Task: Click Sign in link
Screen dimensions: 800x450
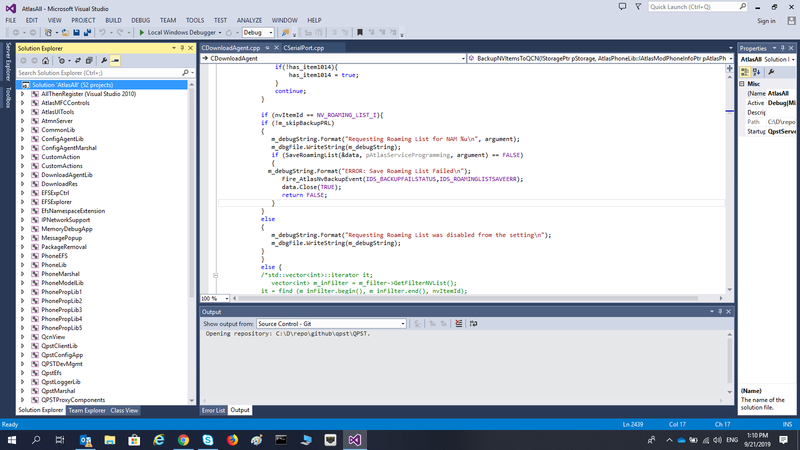Action: (x=766, y=21)
